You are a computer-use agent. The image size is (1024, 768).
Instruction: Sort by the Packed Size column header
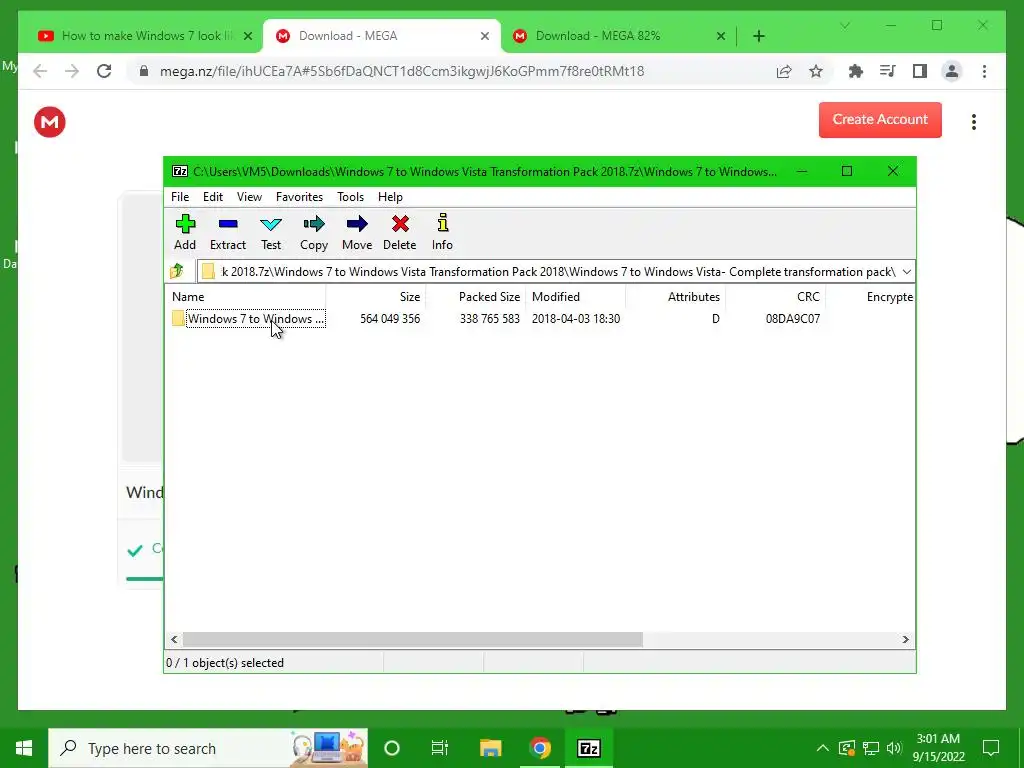(x=475, y=296)
